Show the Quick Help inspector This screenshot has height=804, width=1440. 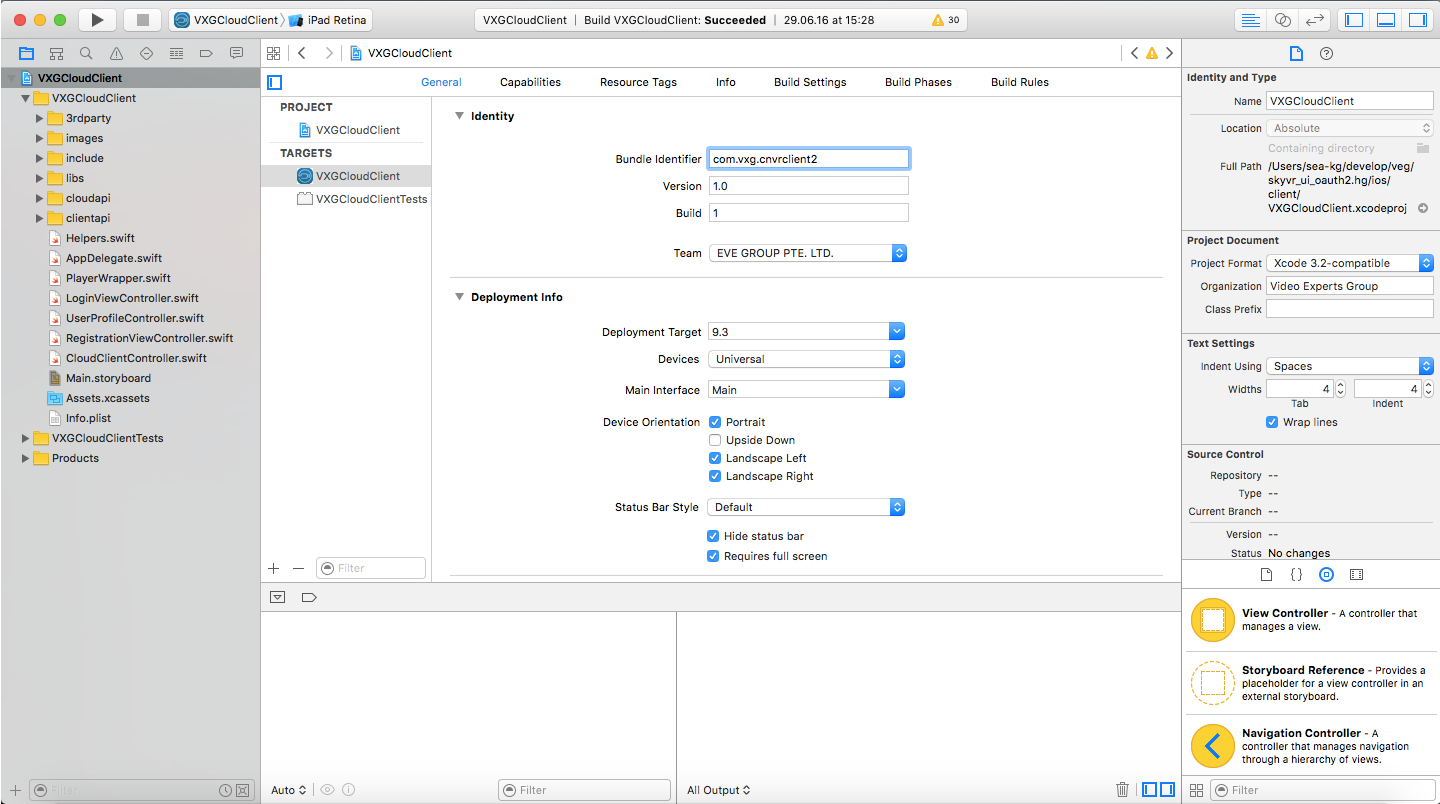click(x=1326, y=53)
